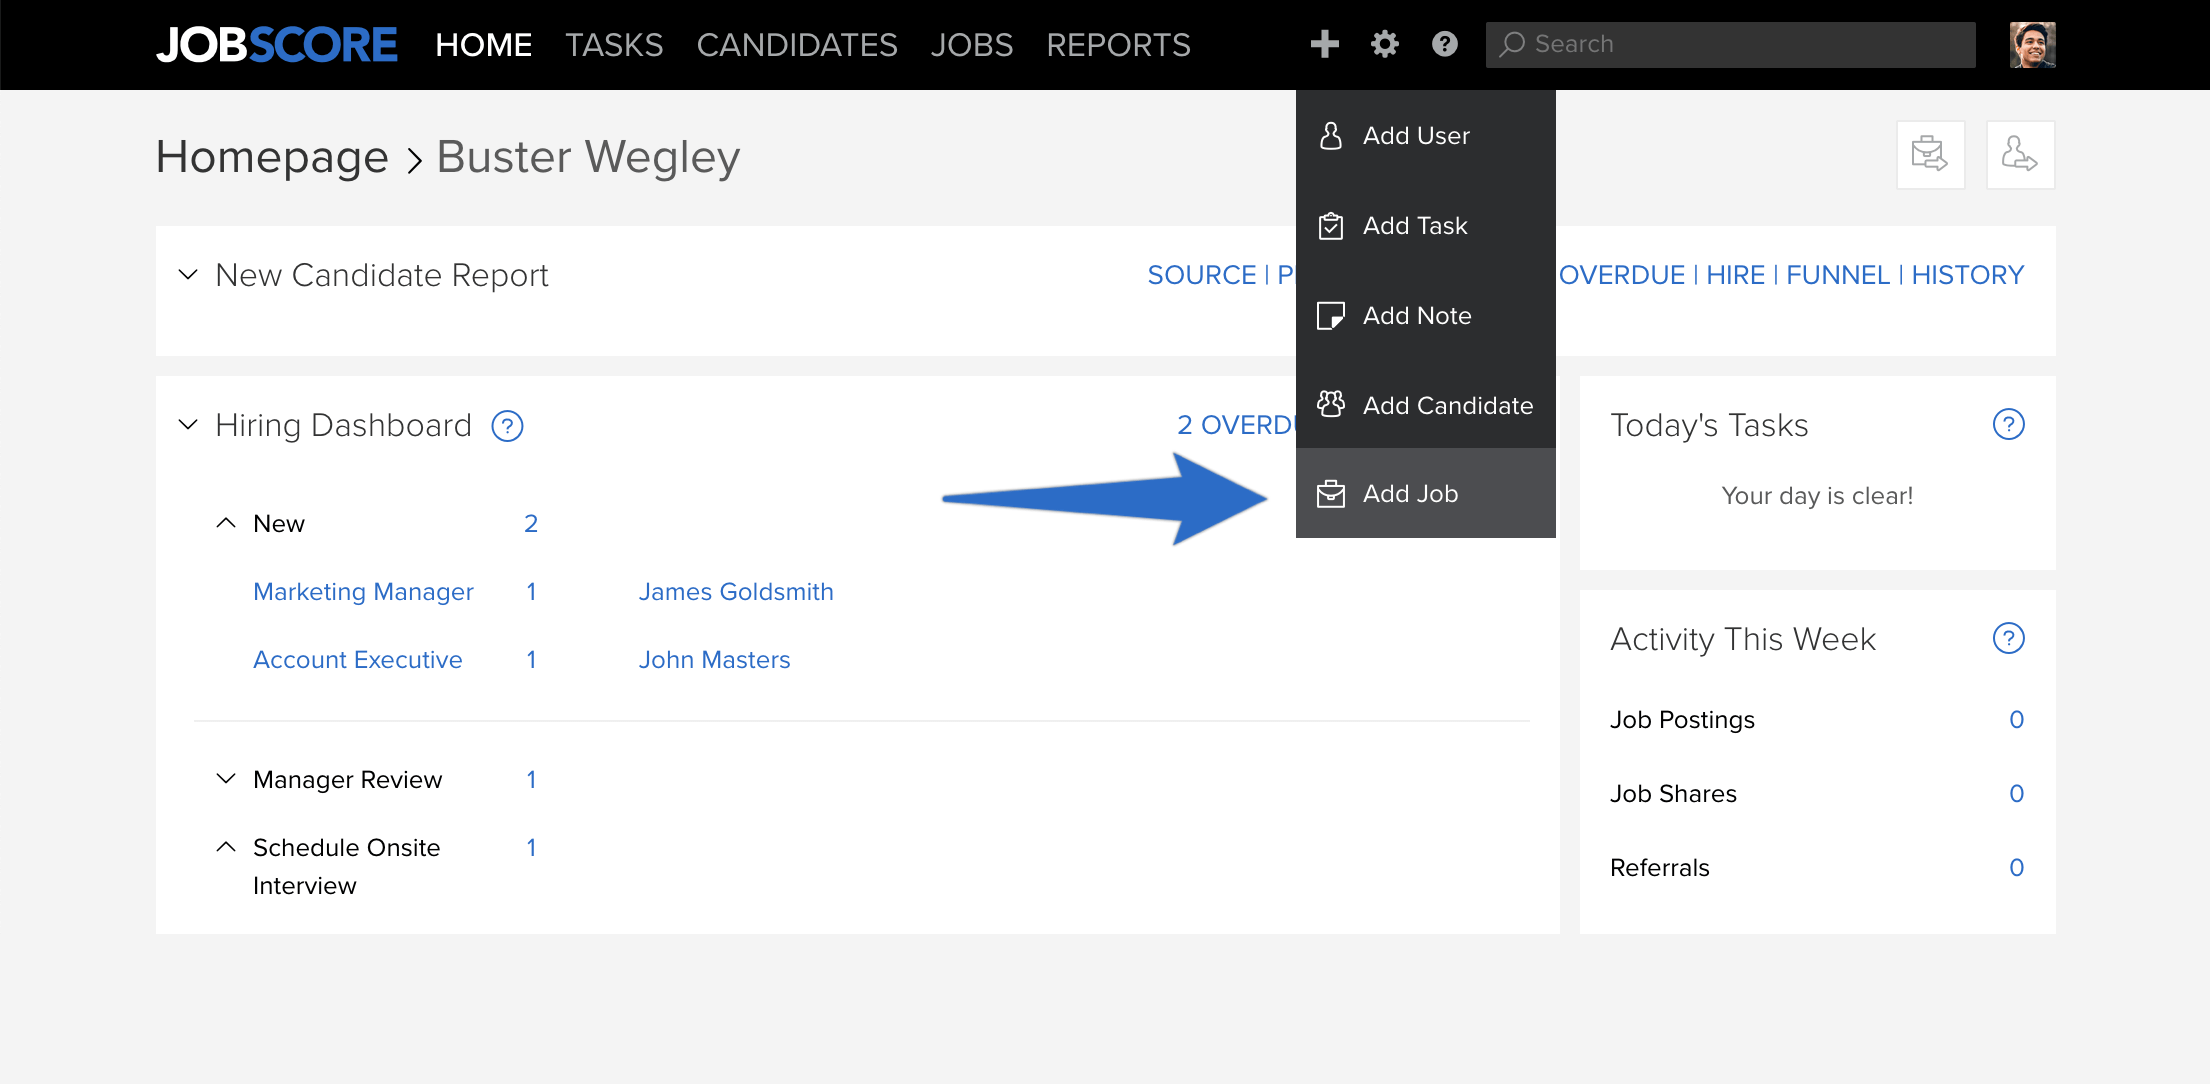The height and width of the screenshot is (1084, 2210).
Task: Open candidate John Masters
Action: [715, 660]
